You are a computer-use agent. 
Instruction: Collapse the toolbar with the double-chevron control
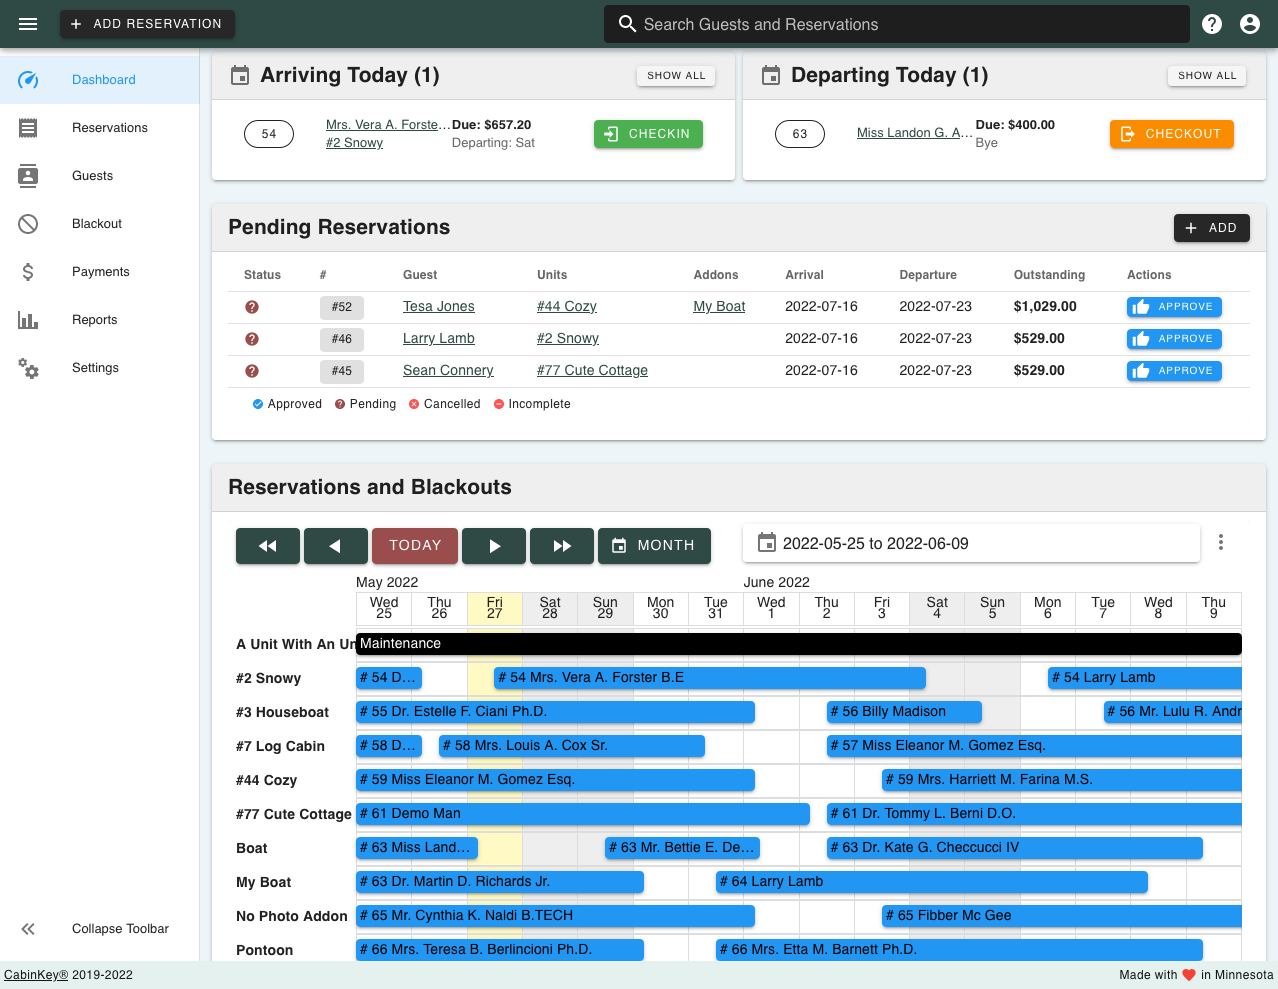(x=28, y=929)
